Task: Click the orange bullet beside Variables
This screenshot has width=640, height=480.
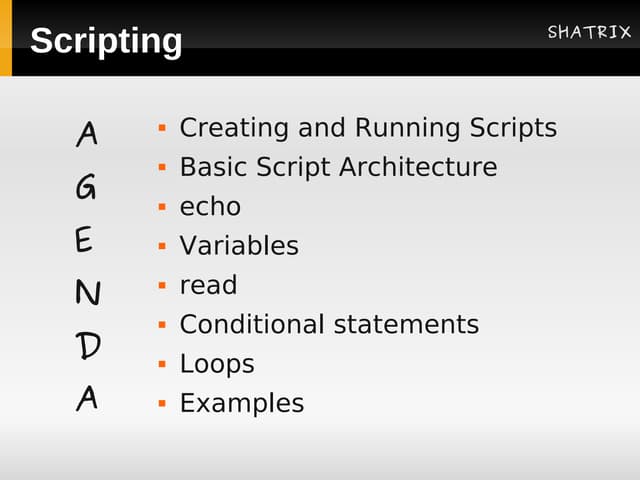Action: point(160,246)
